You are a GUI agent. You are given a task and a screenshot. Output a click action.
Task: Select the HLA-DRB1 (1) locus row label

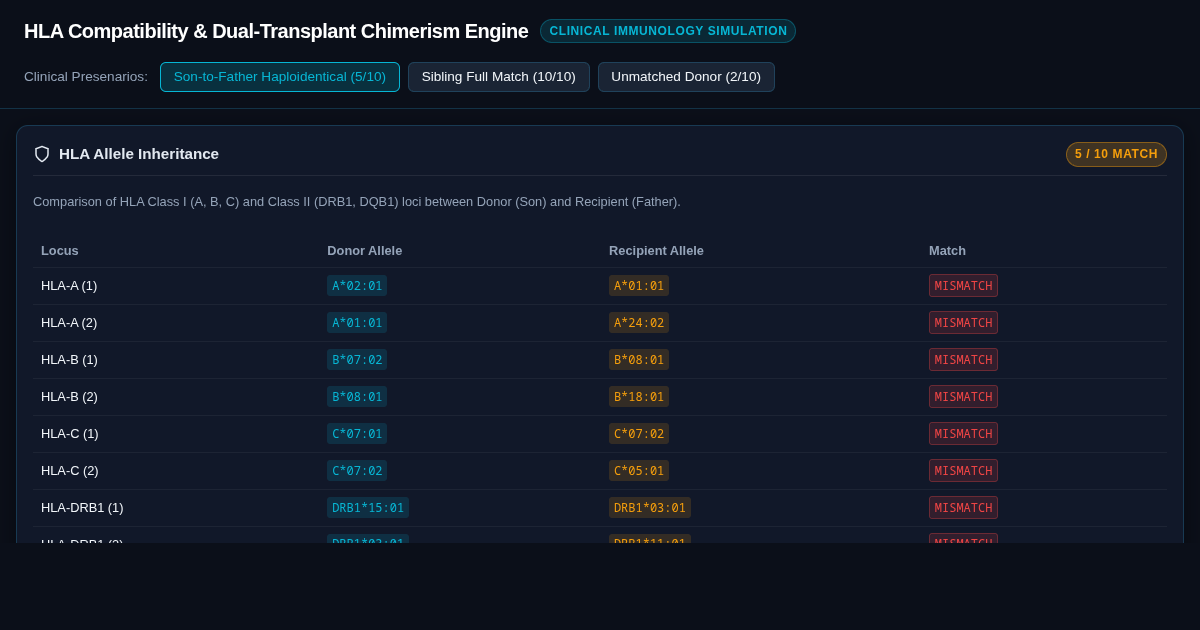[x=82, y=508]
